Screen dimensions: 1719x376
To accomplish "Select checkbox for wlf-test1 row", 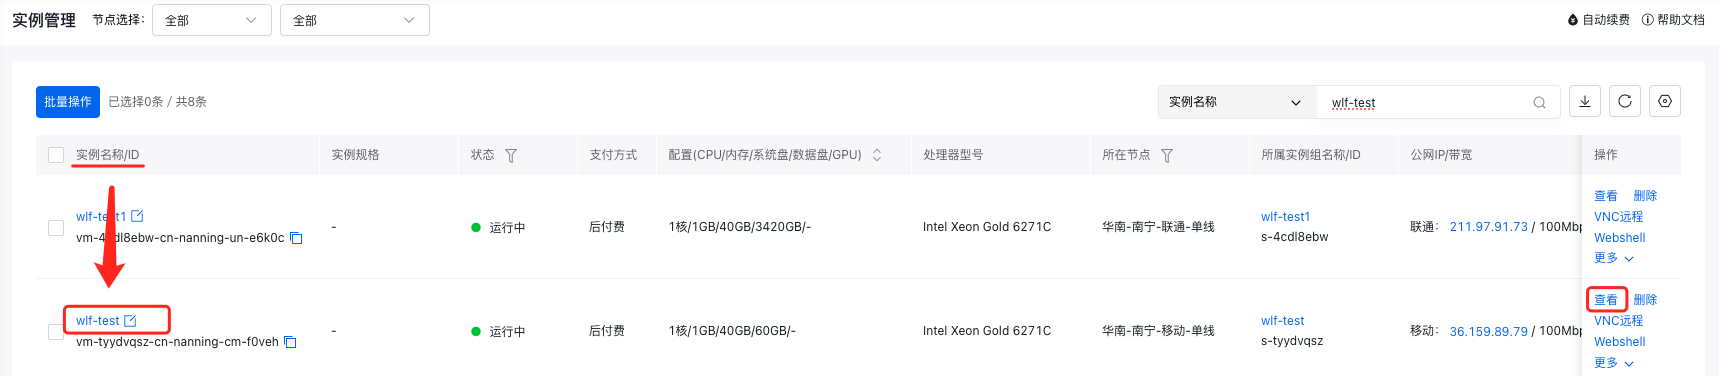I will [x=56, y=227].
